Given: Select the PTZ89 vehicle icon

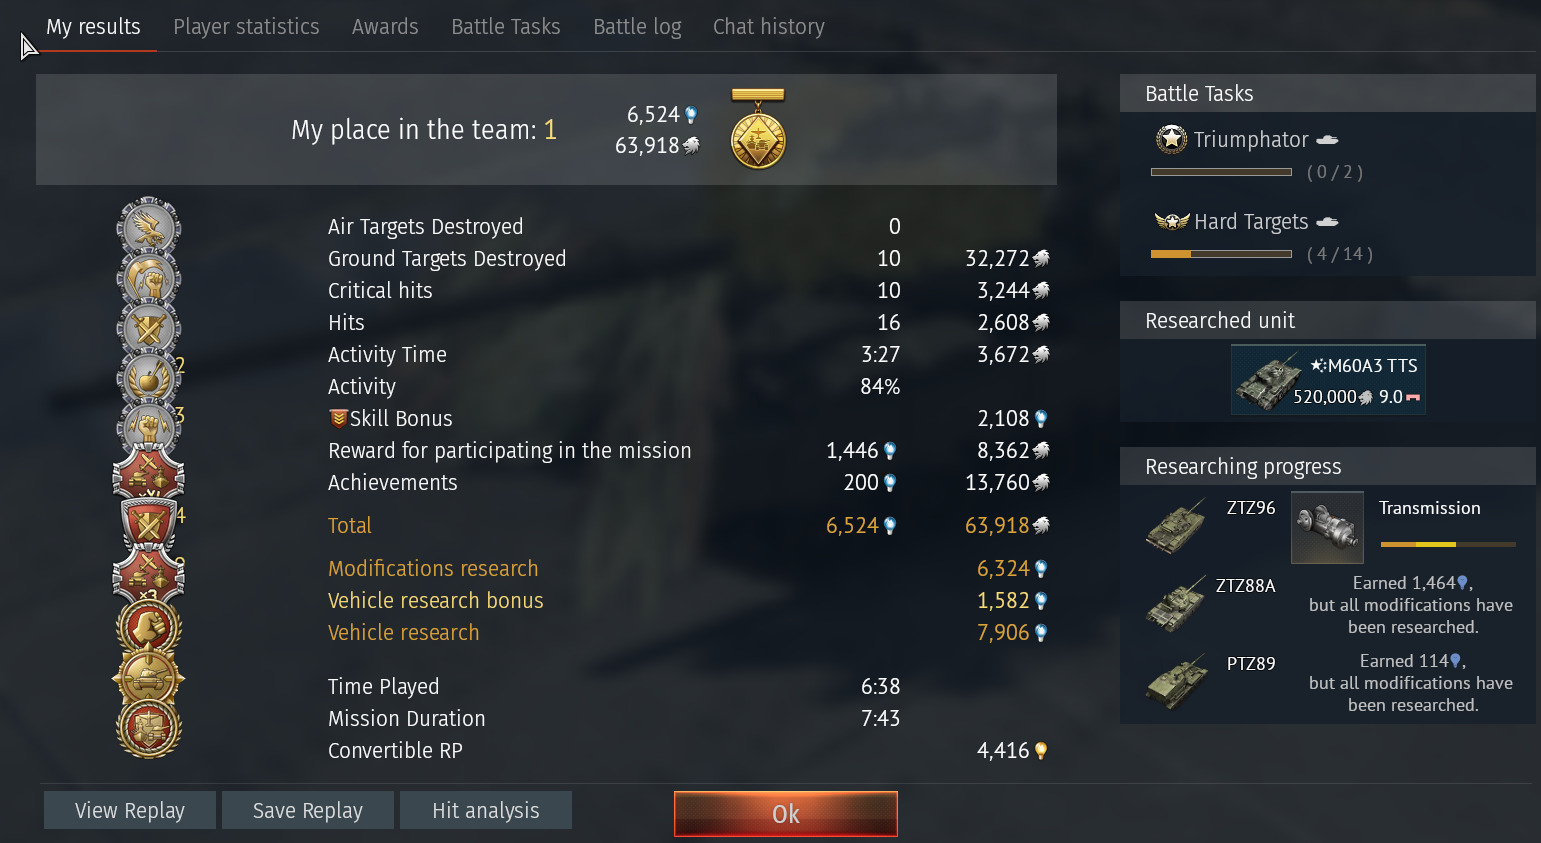Looking at the screenshot, I should pyautogui.click(x=1177, y=683).
